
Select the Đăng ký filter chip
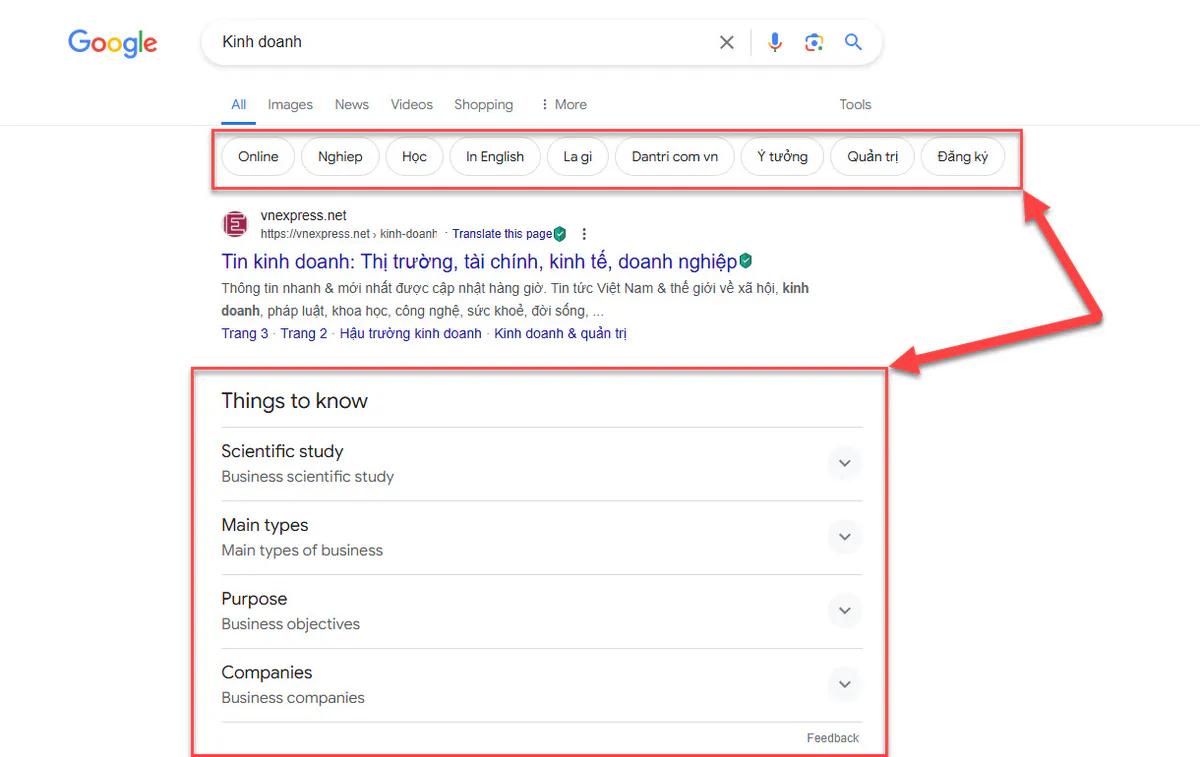coord(963,156)
